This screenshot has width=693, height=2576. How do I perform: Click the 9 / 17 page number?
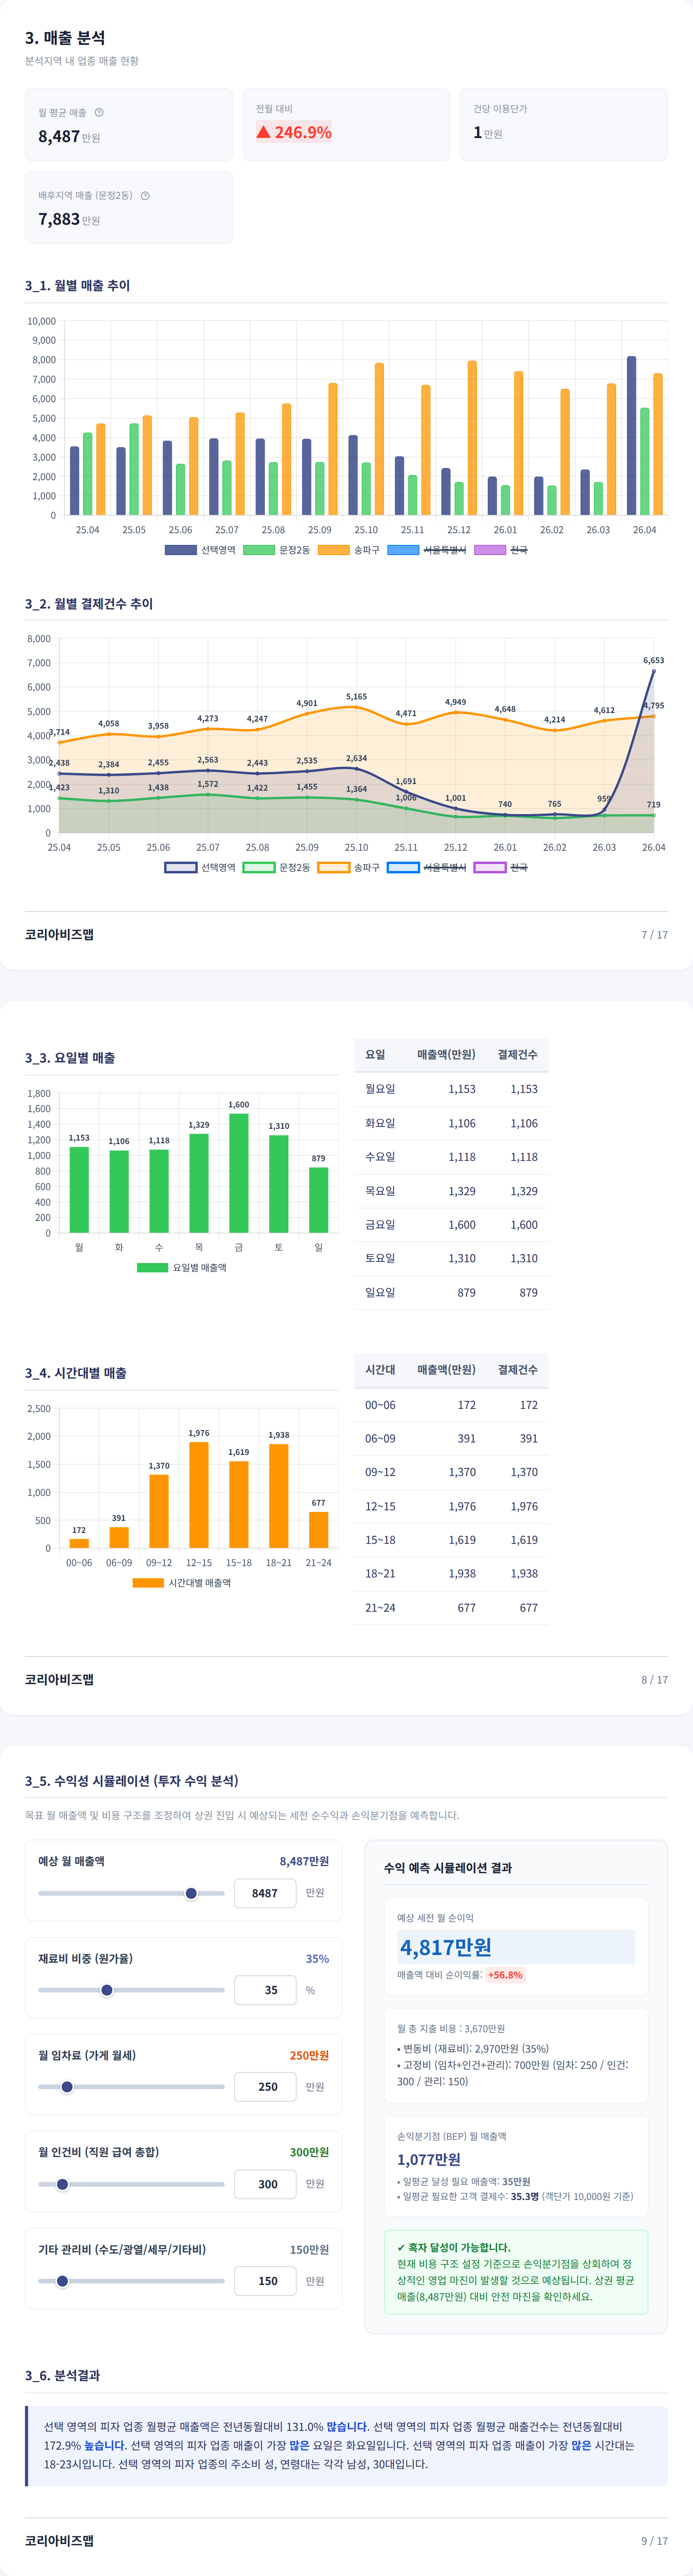[654, 2540]
